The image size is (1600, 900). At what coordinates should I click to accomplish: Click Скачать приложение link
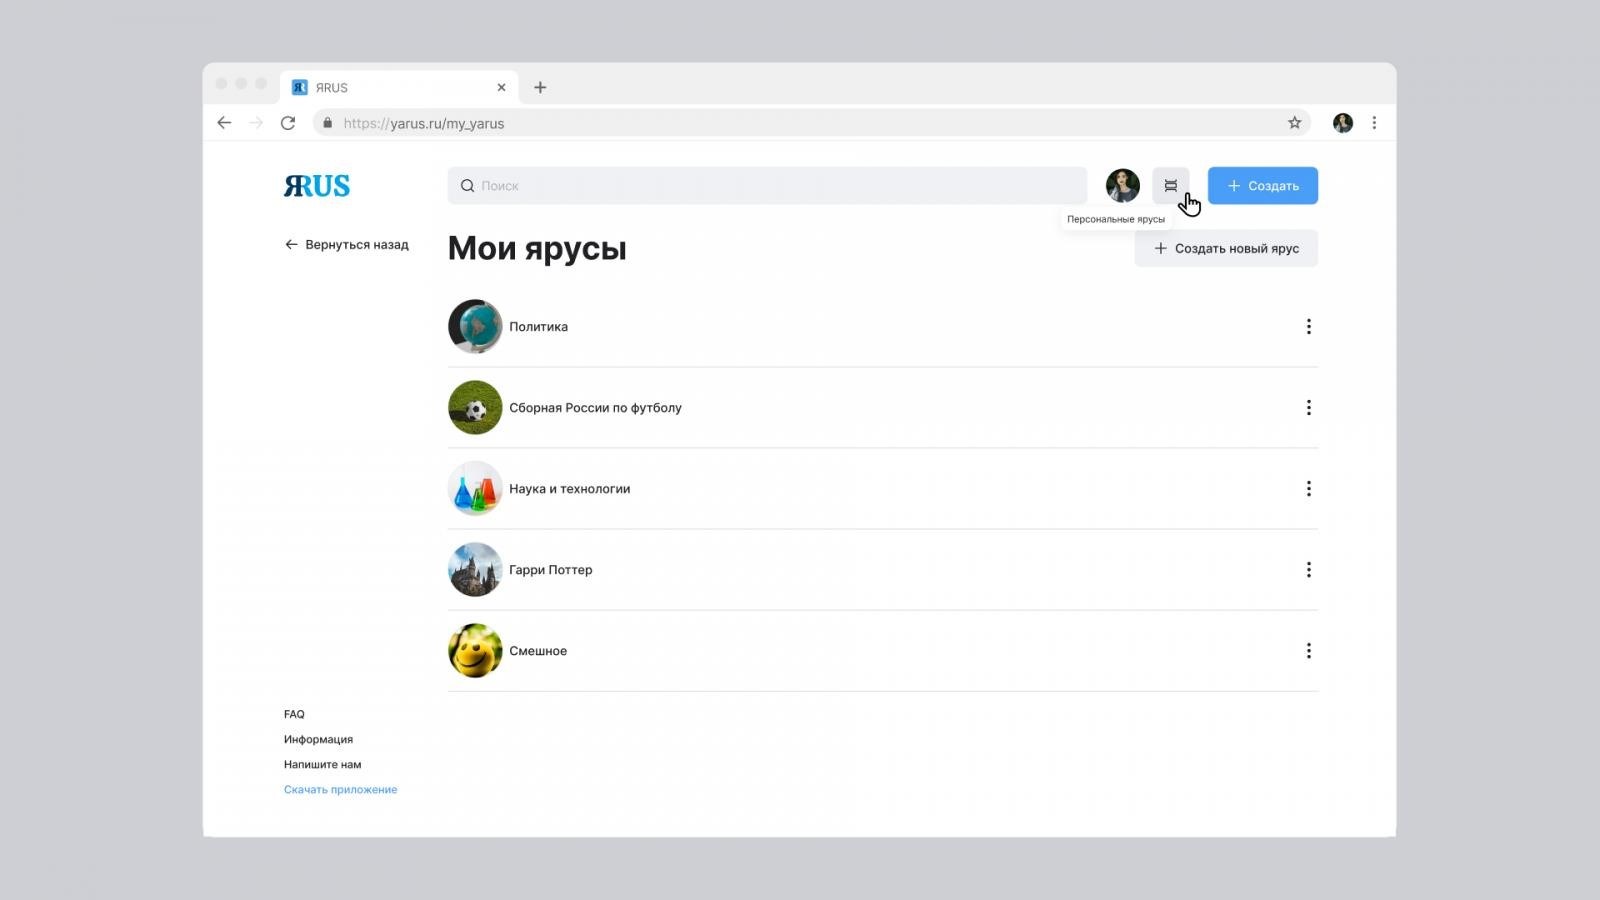340,789
